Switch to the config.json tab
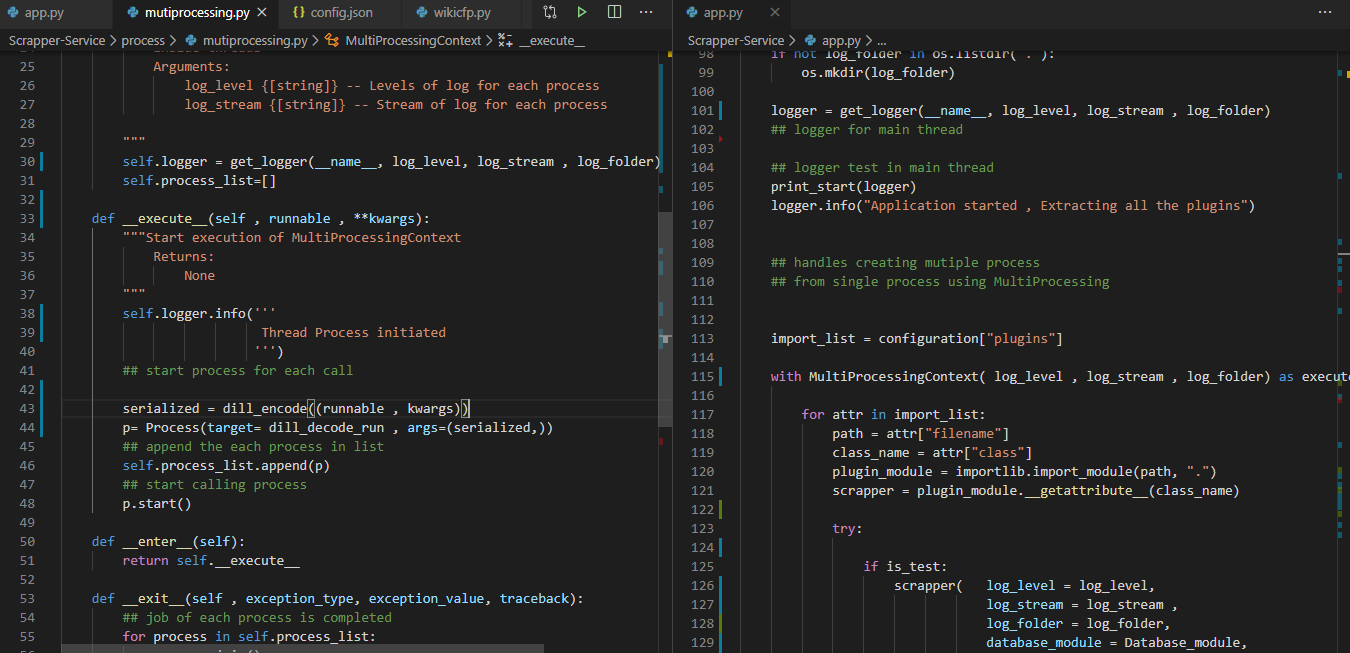 pyautogui.click(x=340, y=14)
